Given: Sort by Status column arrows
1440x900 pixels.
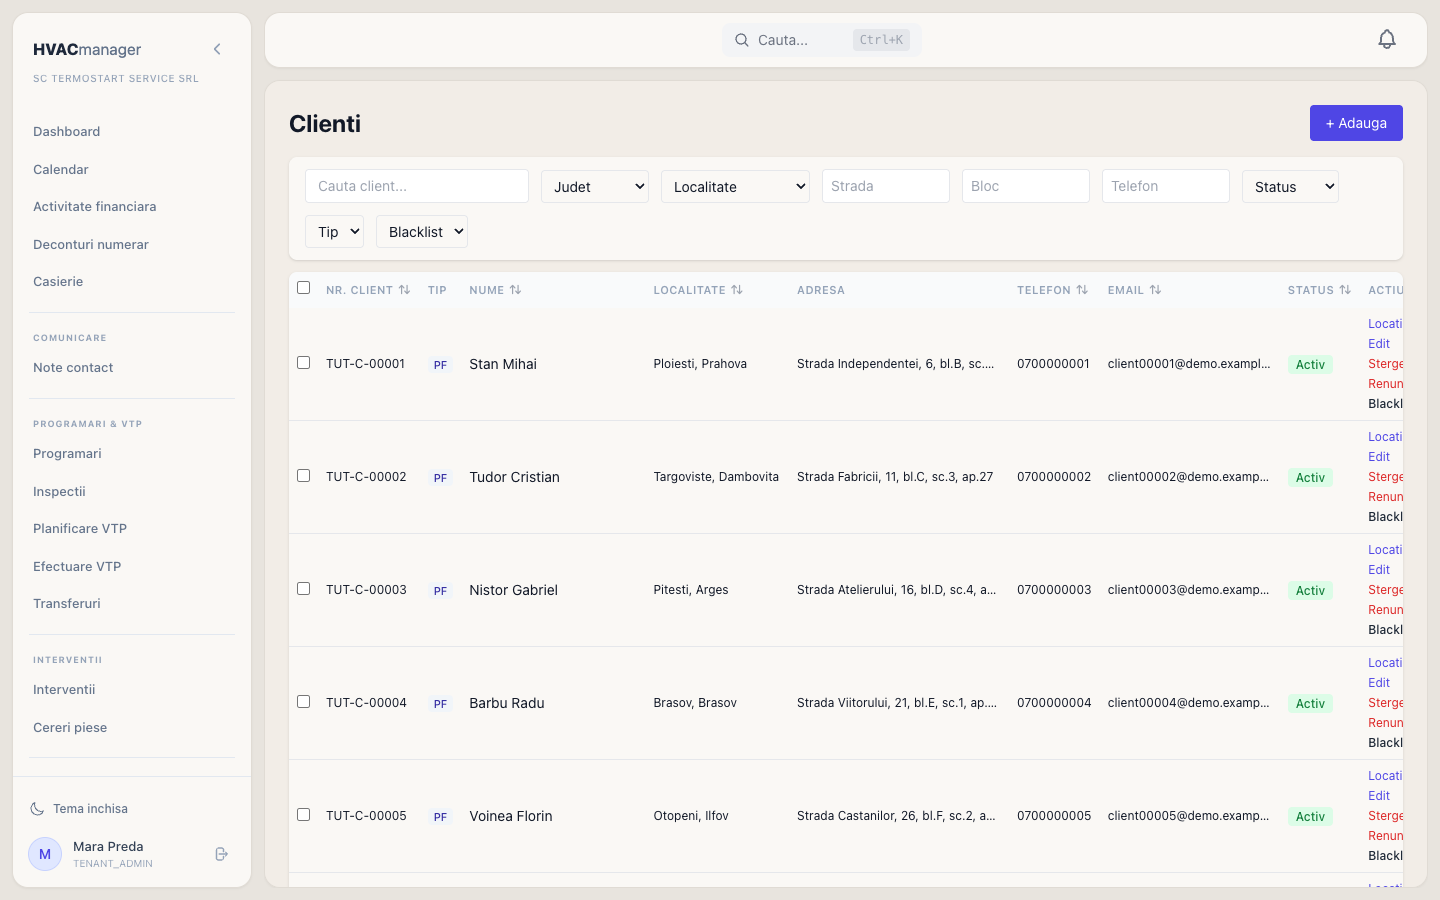Looking at the screenshot, I should (1345, 290).
